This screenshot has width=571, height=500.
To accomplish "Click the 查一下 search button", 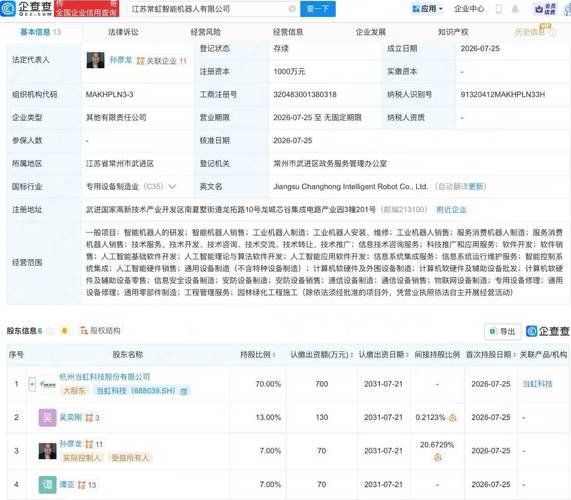I will click(x=318, y=9).
